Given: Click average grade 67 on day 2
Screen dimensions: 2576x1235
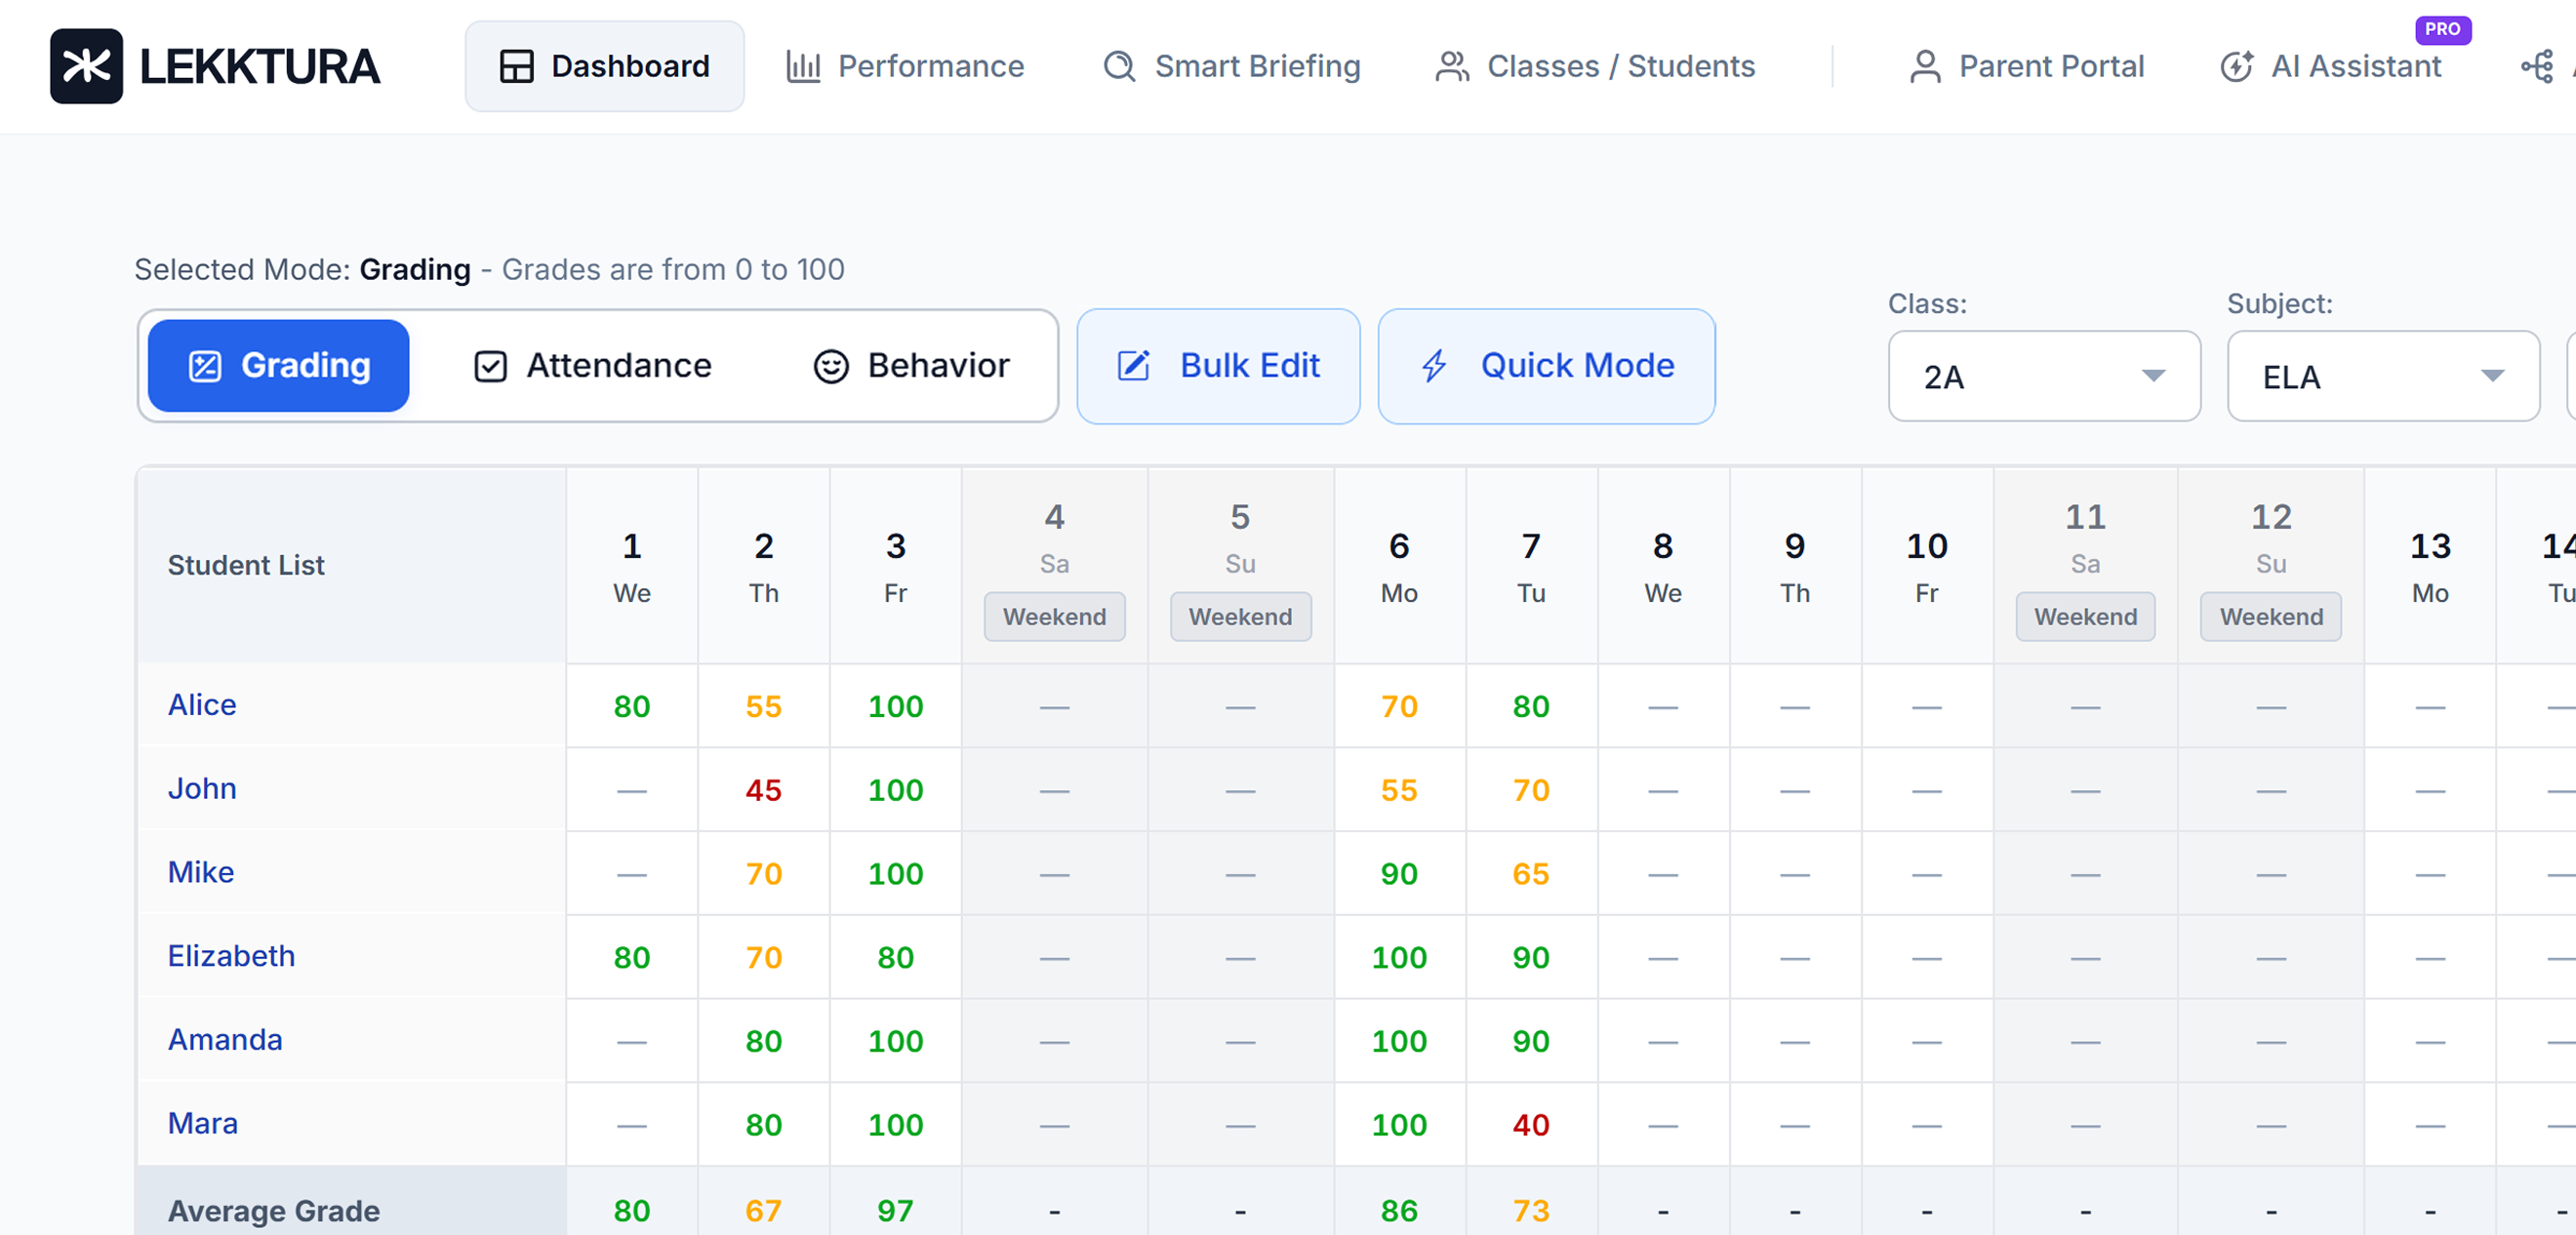Looking at the screenshot, I should pos(764,1210).
